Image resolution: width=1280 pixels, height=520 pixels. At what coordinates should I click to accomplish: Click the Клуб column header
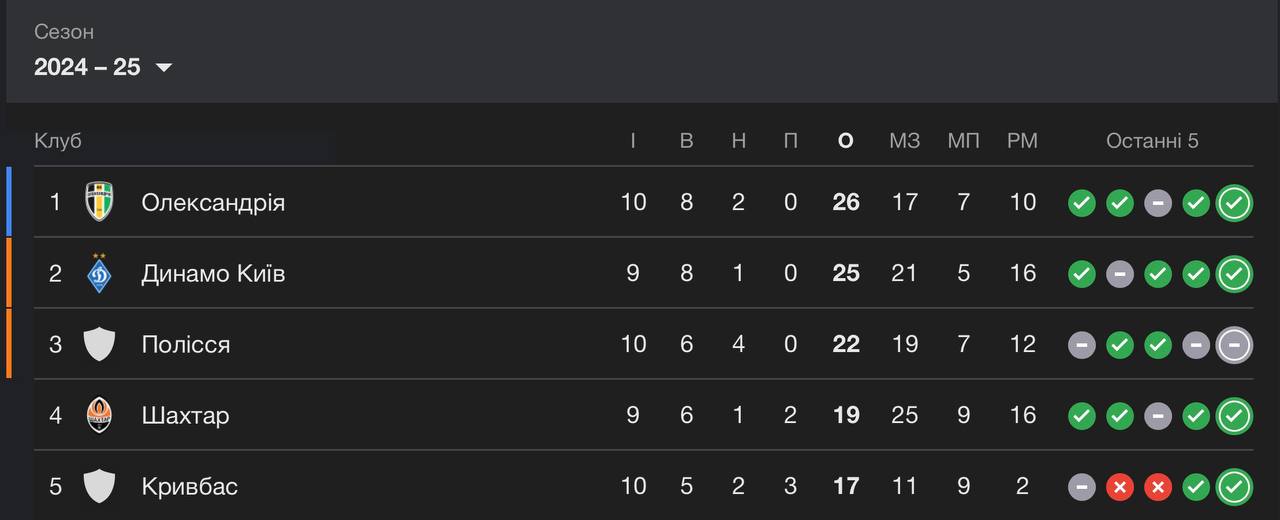pyautogui.click(x=58, y=141)
